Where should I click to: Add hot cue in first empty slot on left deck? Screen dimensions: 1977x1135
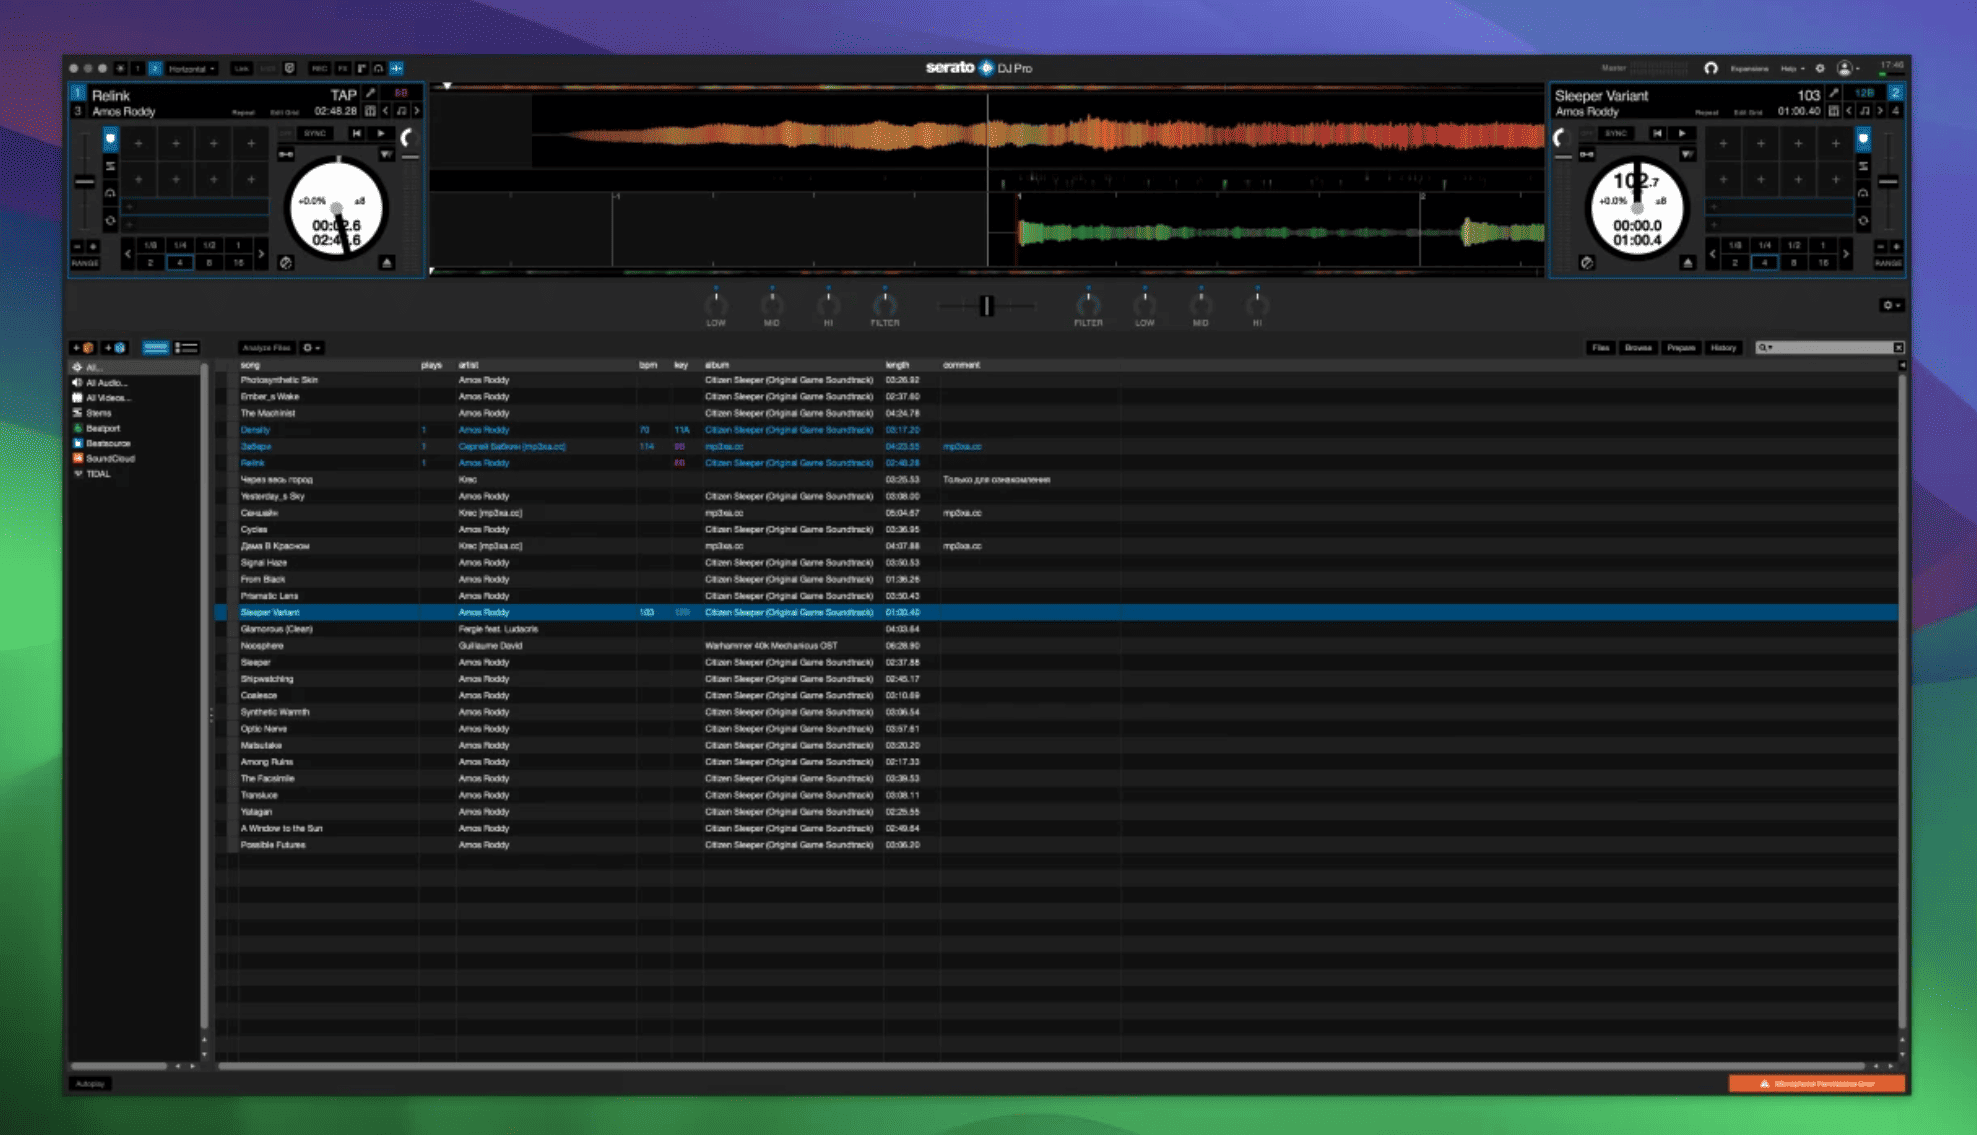click(138, 143)
